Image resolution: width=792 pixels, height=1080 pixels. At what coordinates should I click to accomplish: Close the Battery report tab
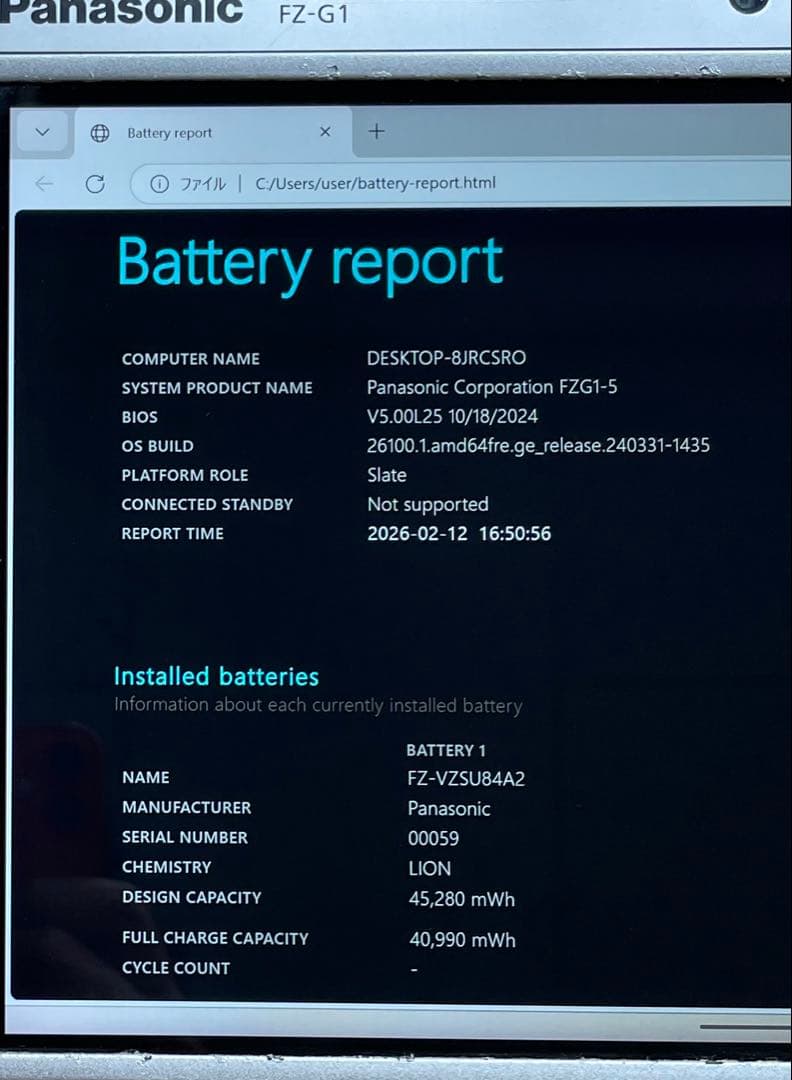(325, 132)
